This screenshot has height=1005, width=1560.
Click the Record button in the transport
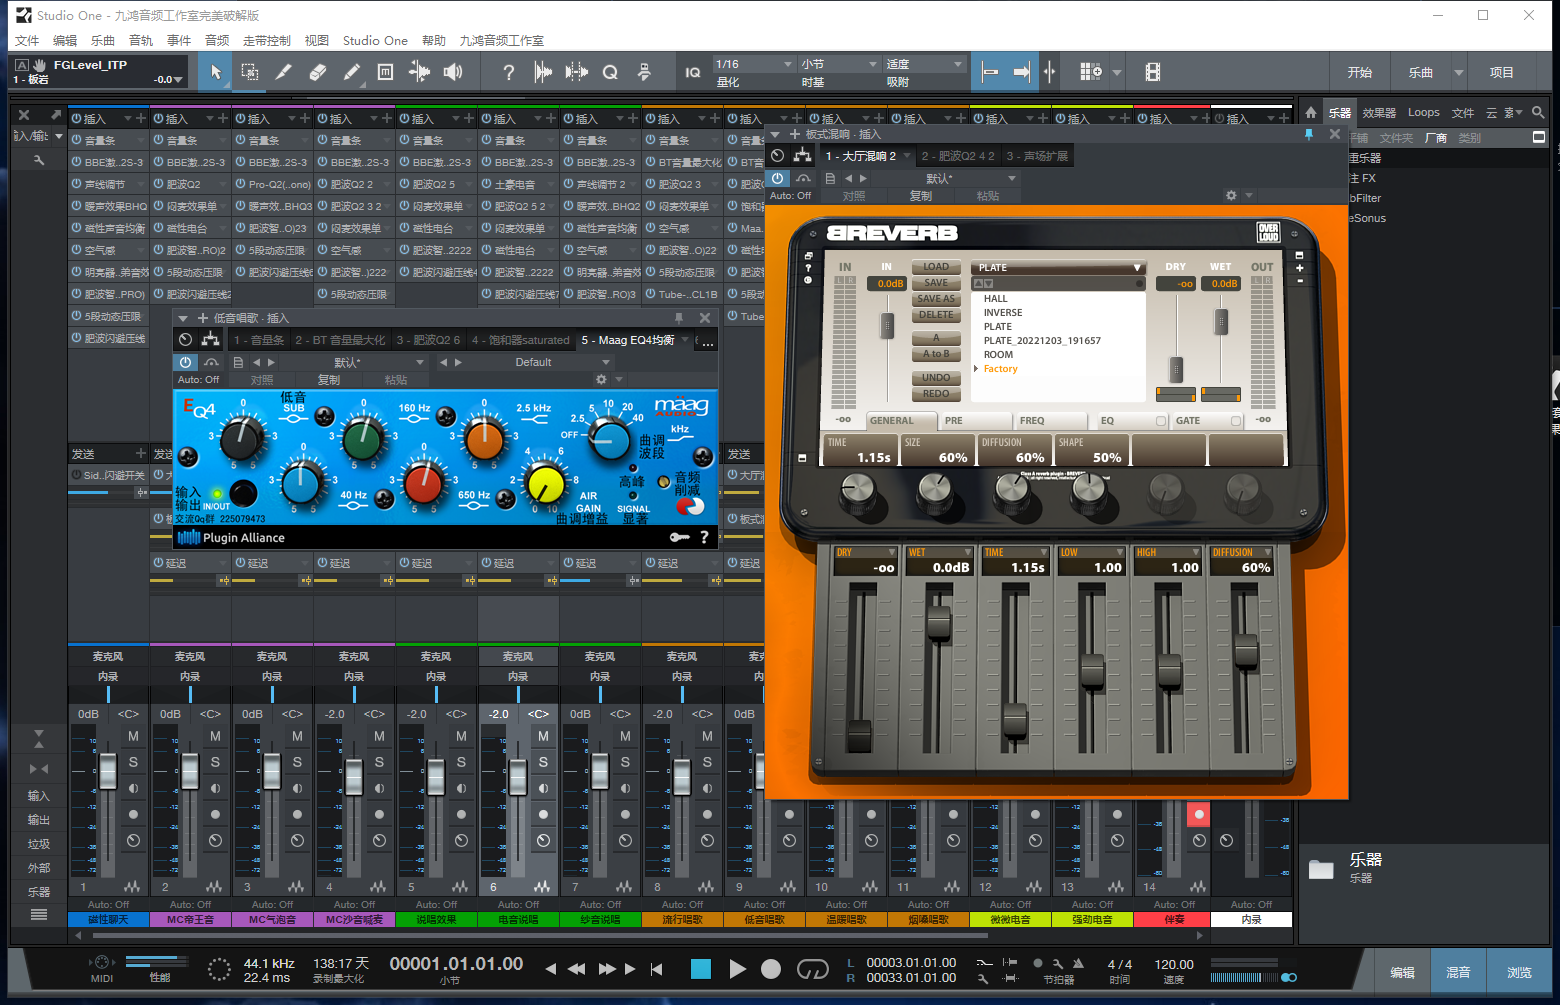coord(771,969)
